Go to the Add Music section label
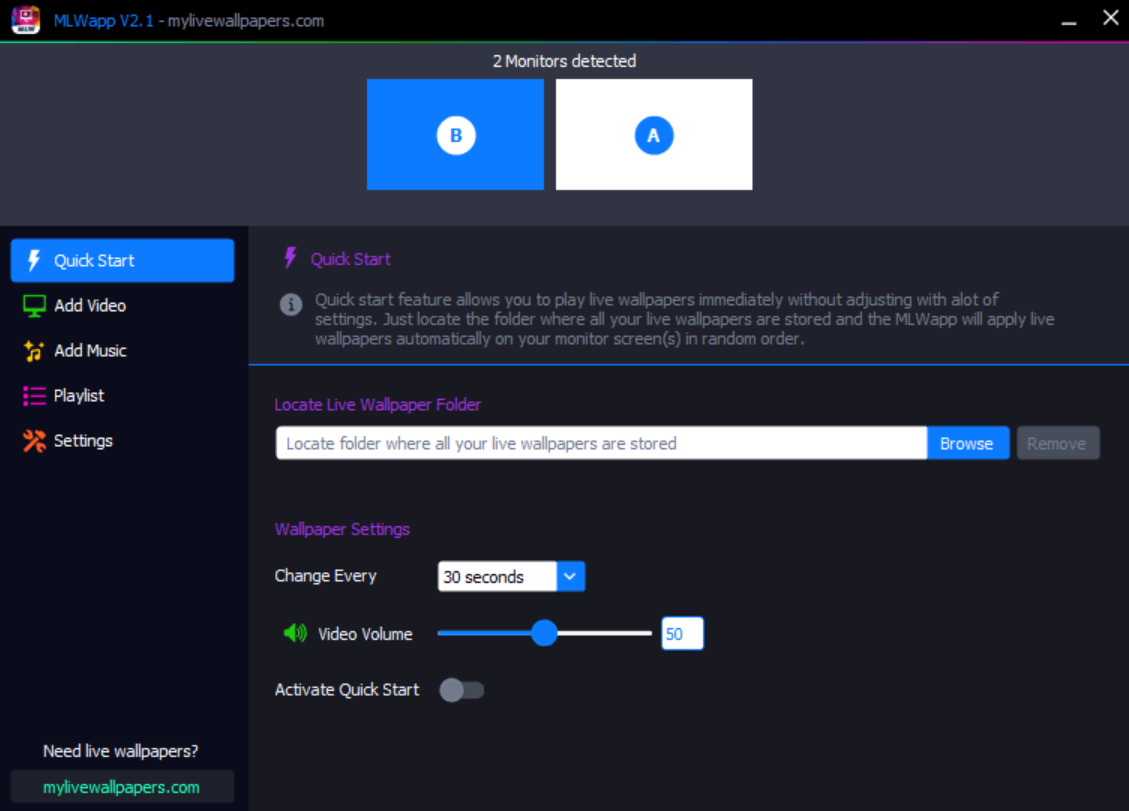This screenshot has height=811, width=1129. (91, 351)
